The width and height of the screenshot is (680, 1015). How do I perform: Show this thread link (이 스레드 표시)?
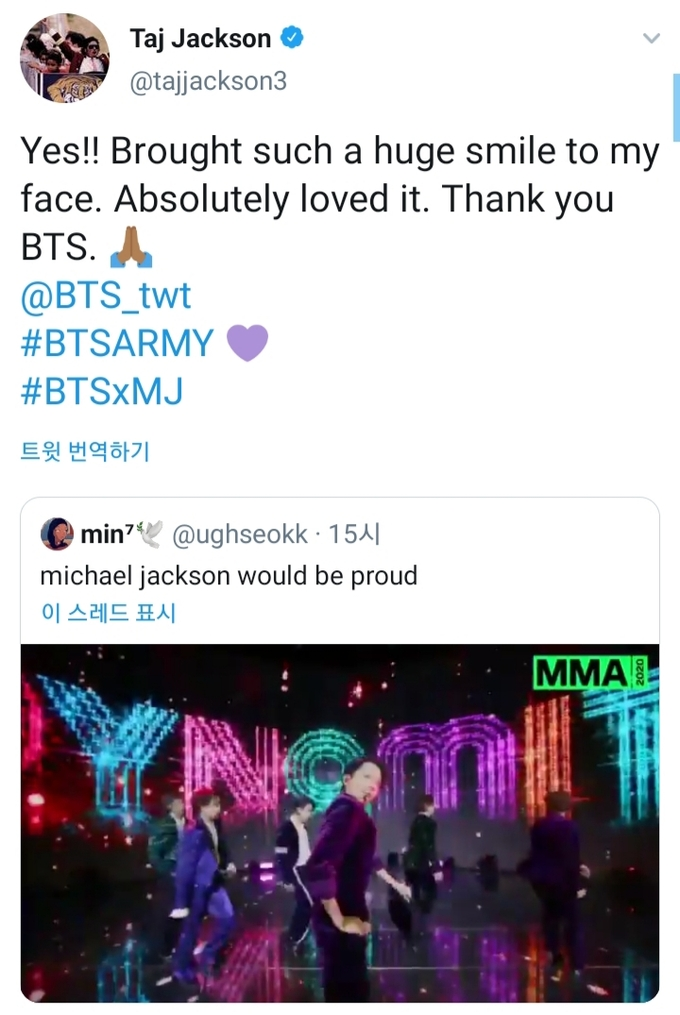point(108,612)
